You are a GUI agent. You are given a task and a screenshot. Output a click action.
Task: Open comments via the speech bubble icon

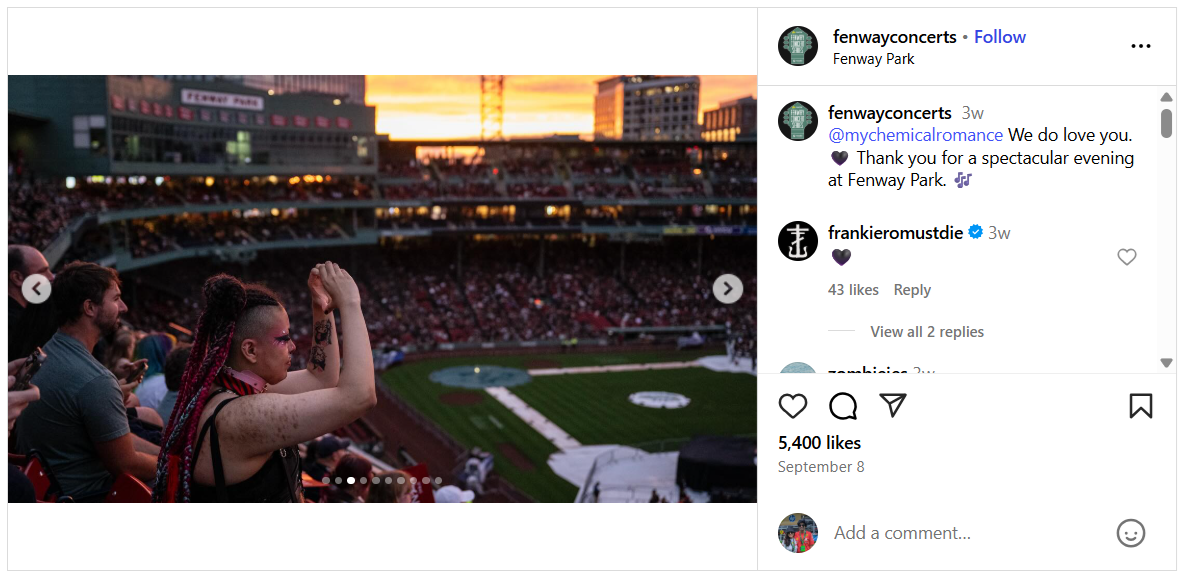pos(842,406)
